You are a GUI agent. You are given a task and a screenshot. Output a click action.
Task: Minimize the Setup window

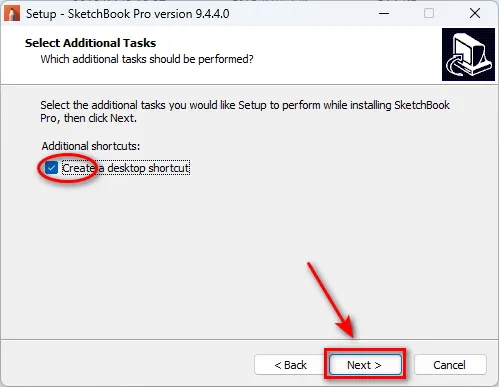coord(384,14)
